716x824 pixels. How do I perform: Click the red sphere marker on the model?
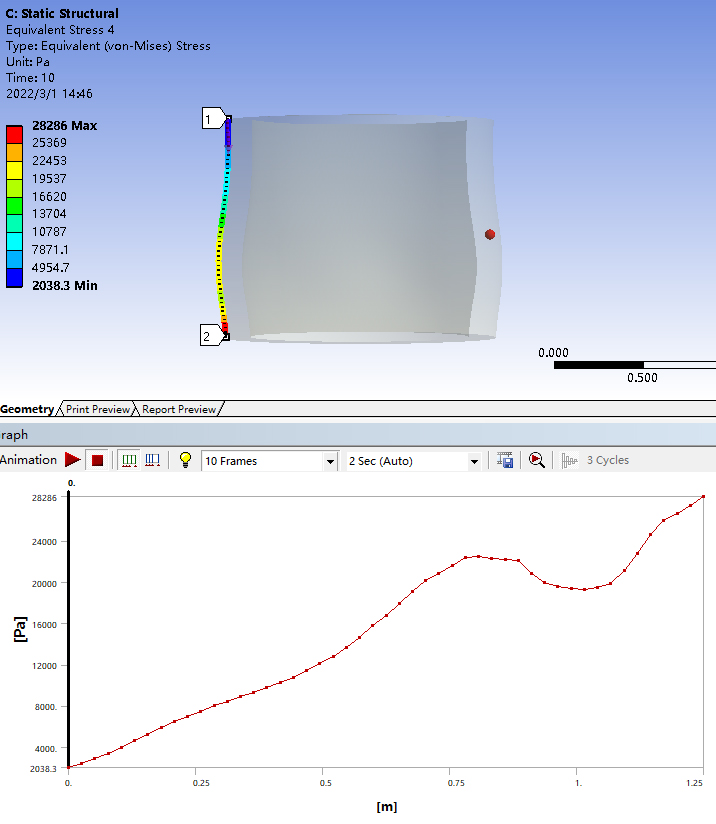click(490, 234)
